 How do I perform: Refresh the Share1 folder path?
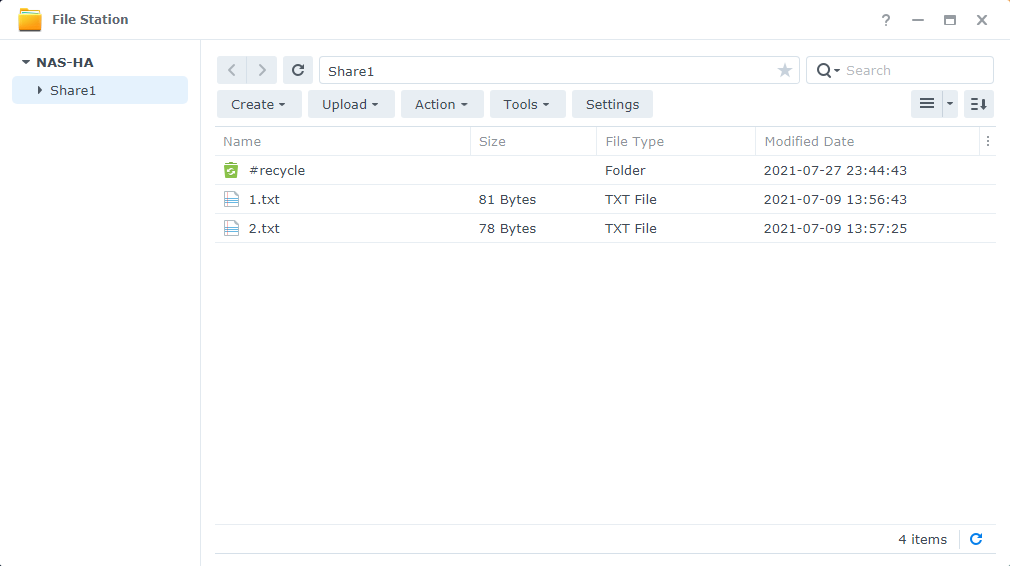click(298, 70)
